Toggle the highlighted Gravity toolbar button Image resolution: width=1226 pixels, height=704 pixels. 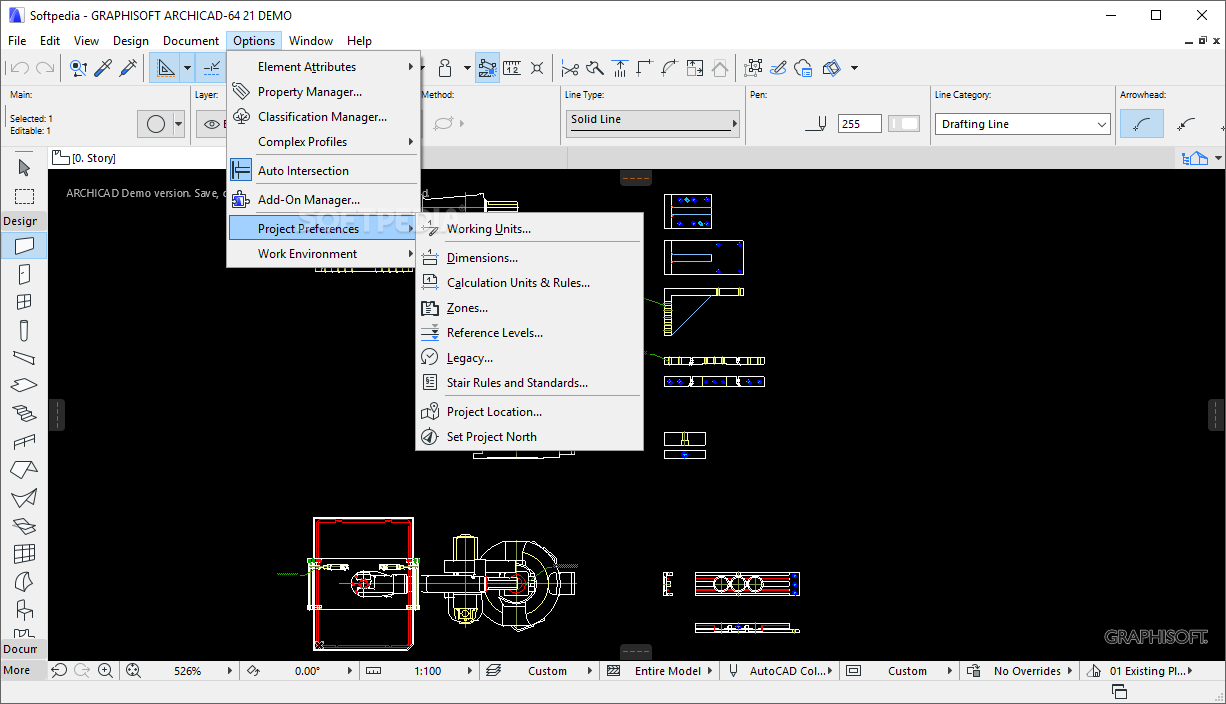point(487,68)
